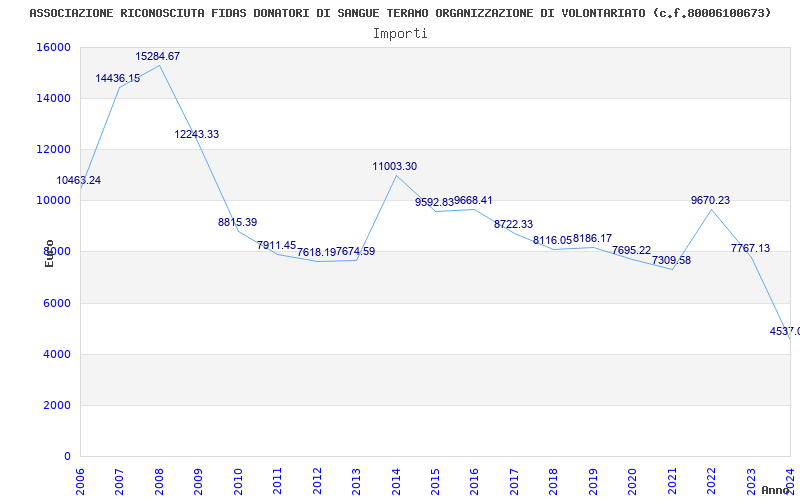Click the 8186.17 data label
Viewport: 800px width, 500px height.
coord(592,238)
